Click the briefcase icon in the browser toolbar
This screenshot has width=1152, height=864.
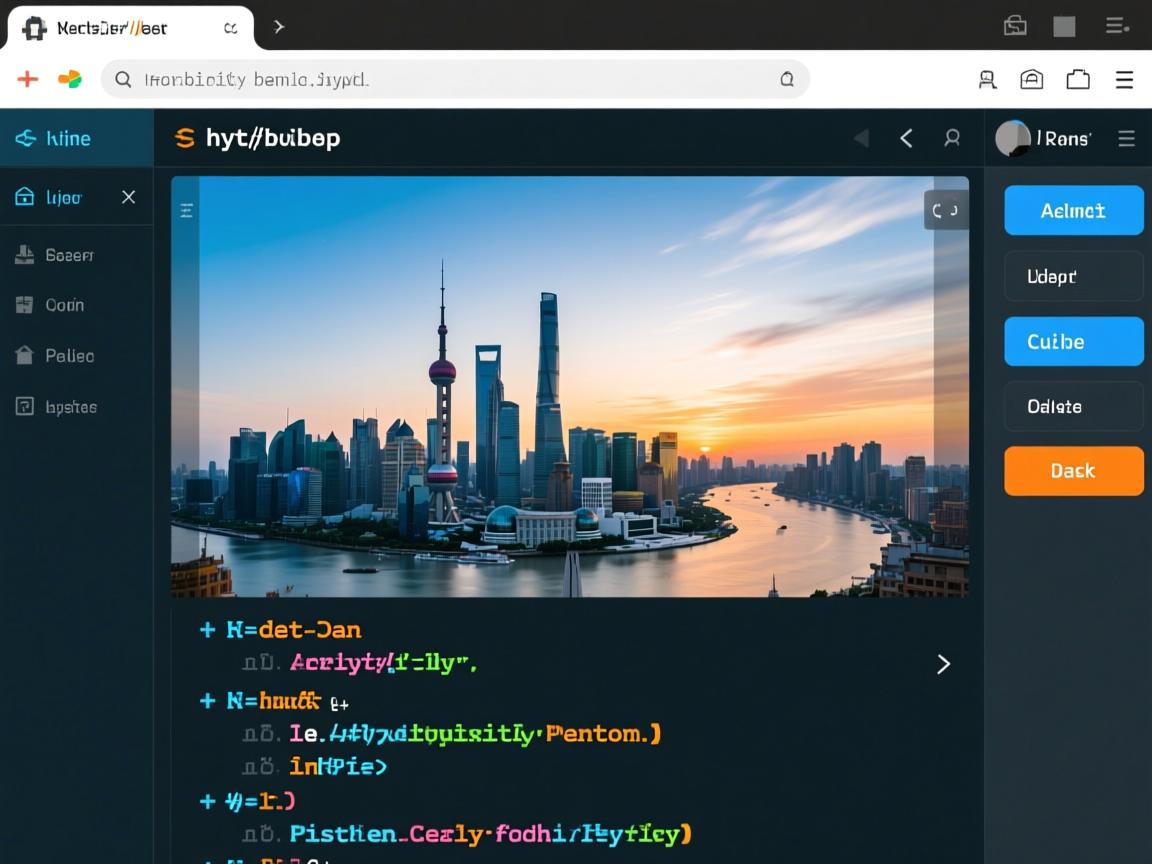pos(1078,80)
